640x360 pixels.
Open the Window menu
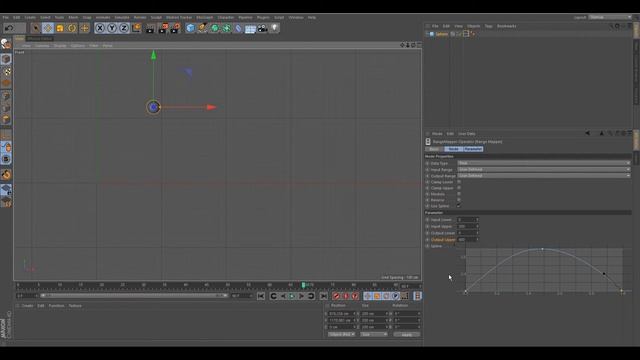pos(296,18)
